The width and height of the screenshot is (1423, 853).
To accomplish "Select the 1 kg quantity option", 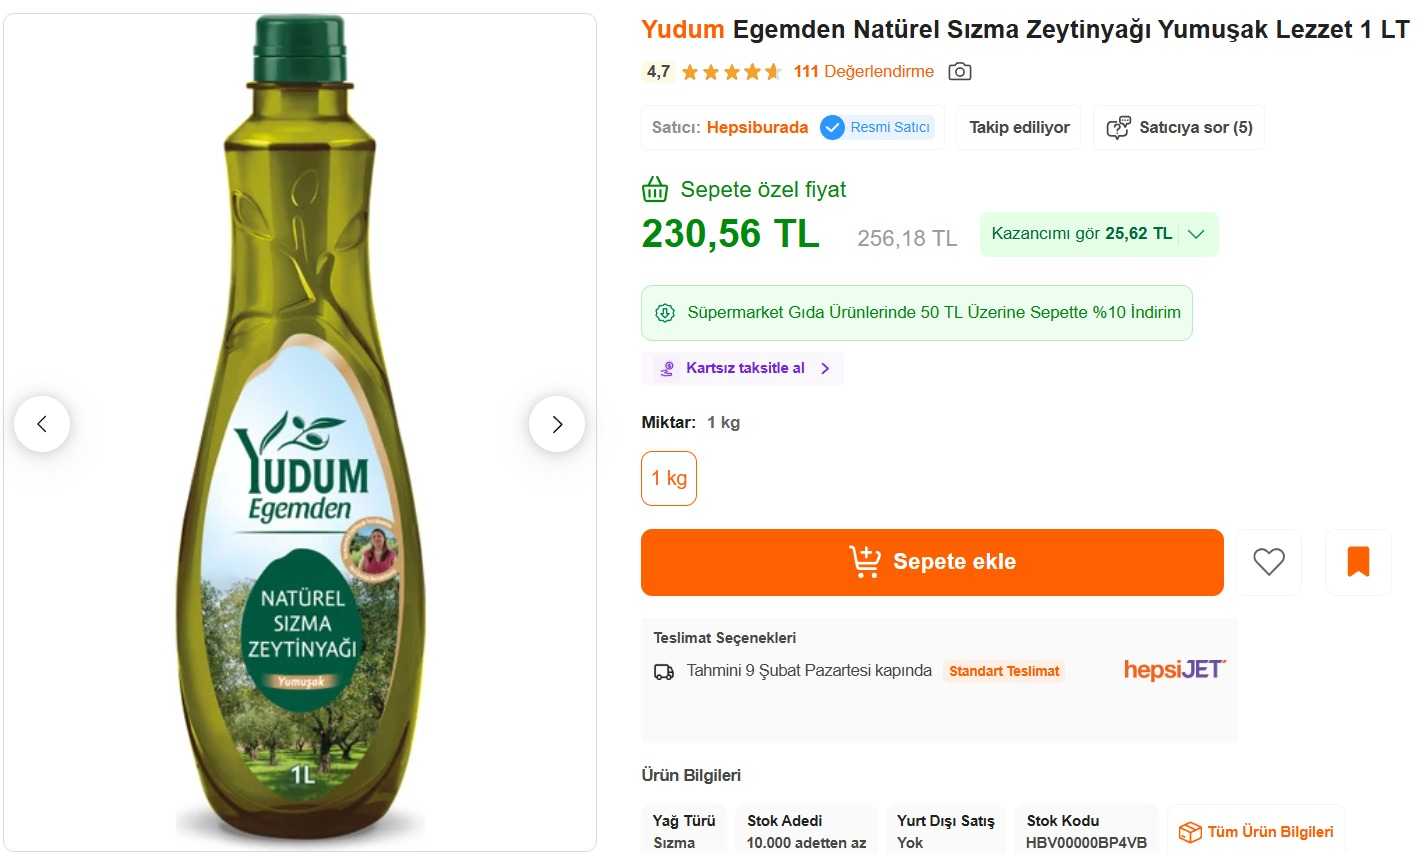I will click(x=669, y=478).
